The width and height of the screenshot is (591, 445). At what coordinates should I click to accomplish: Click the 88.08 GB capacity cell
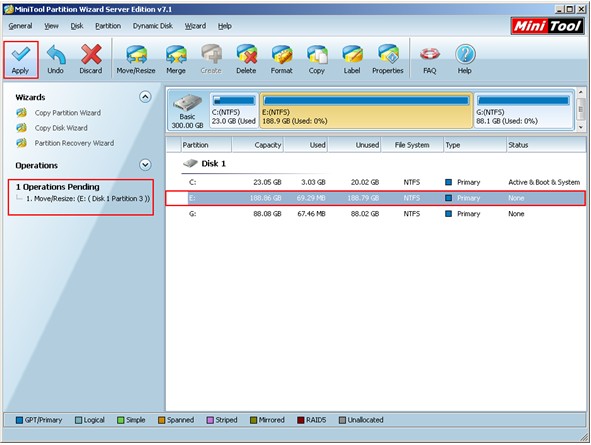pos(267,214)
